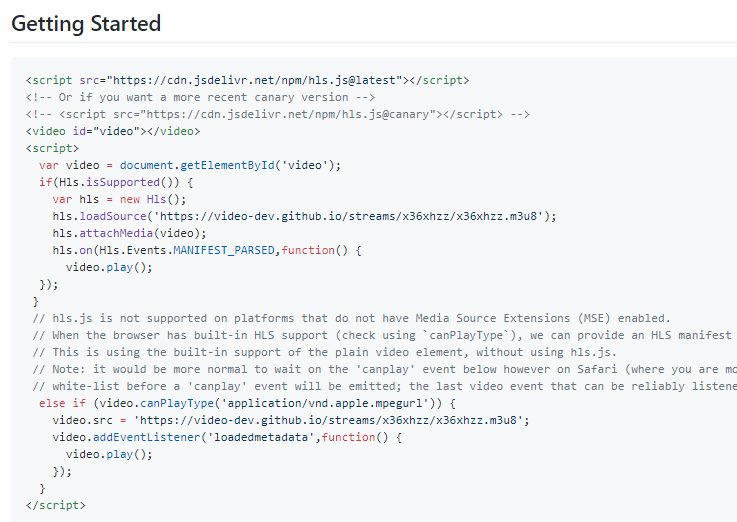The height and width of the screenshot is (522, 737).
Task: Click the addEventListener('loadedmetadata' line
Action: click(227, 437)
